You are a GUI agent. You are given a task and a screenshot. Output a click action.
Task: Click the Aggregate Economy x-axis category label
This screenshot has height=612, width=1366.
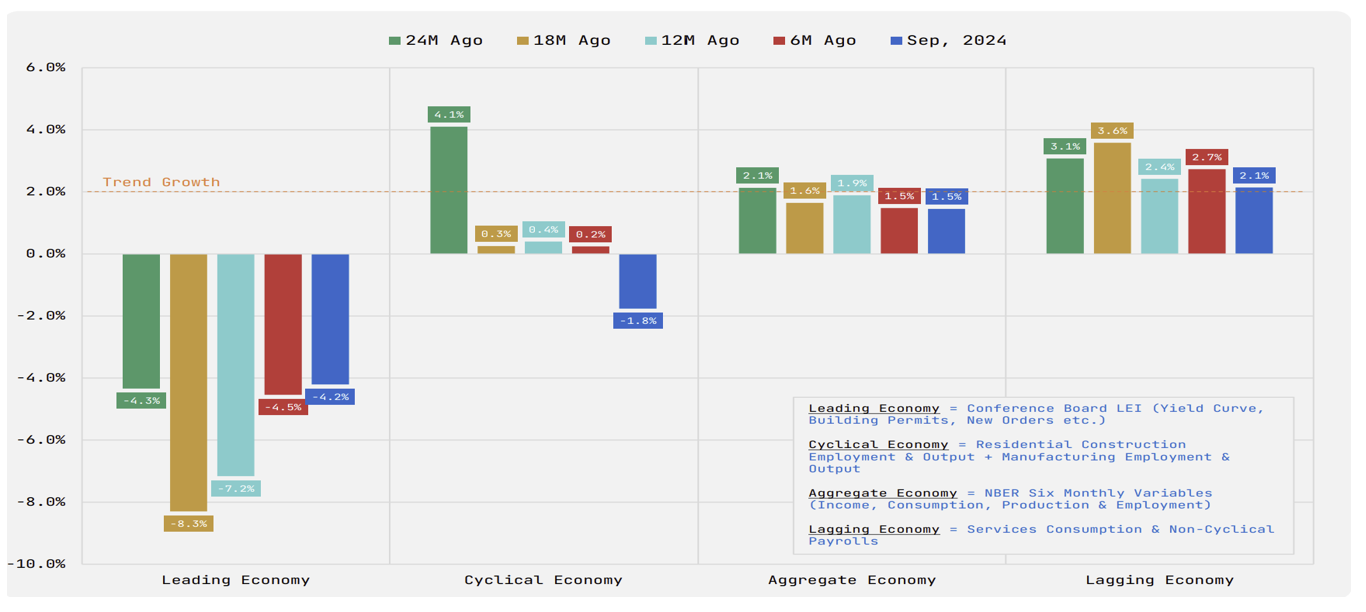[x=852, y=580]
